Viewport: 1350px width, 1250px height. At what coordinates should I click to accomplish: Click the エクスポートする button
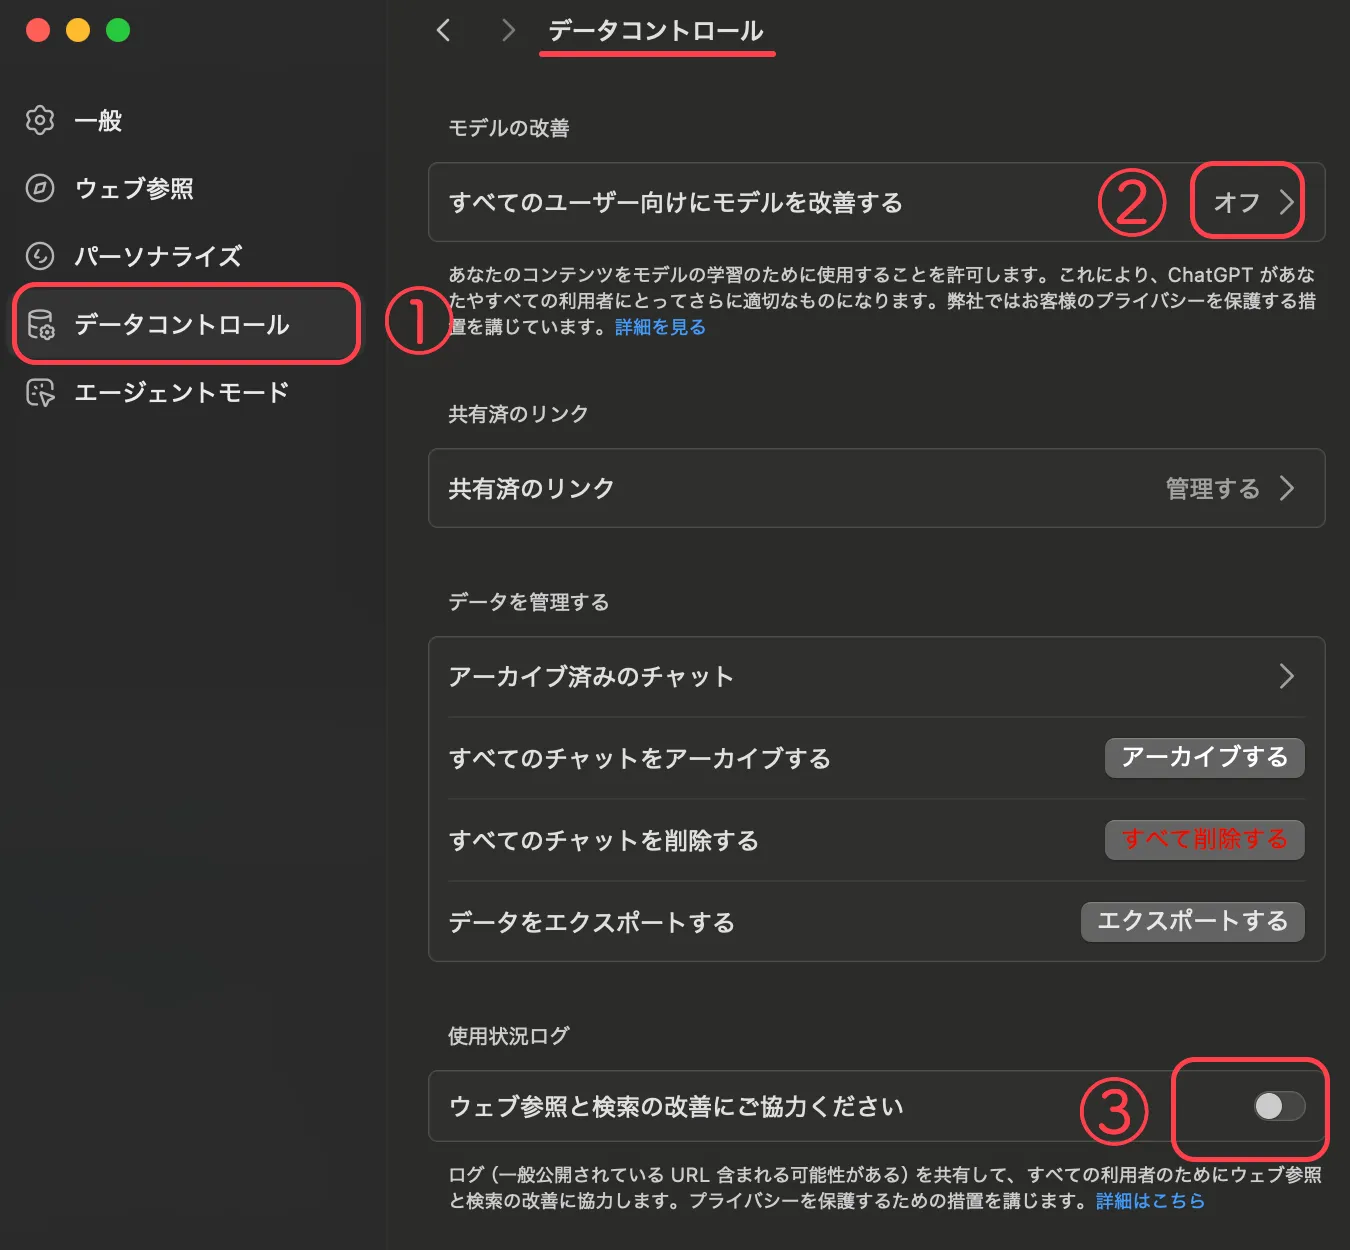[x=1192, y=921]
